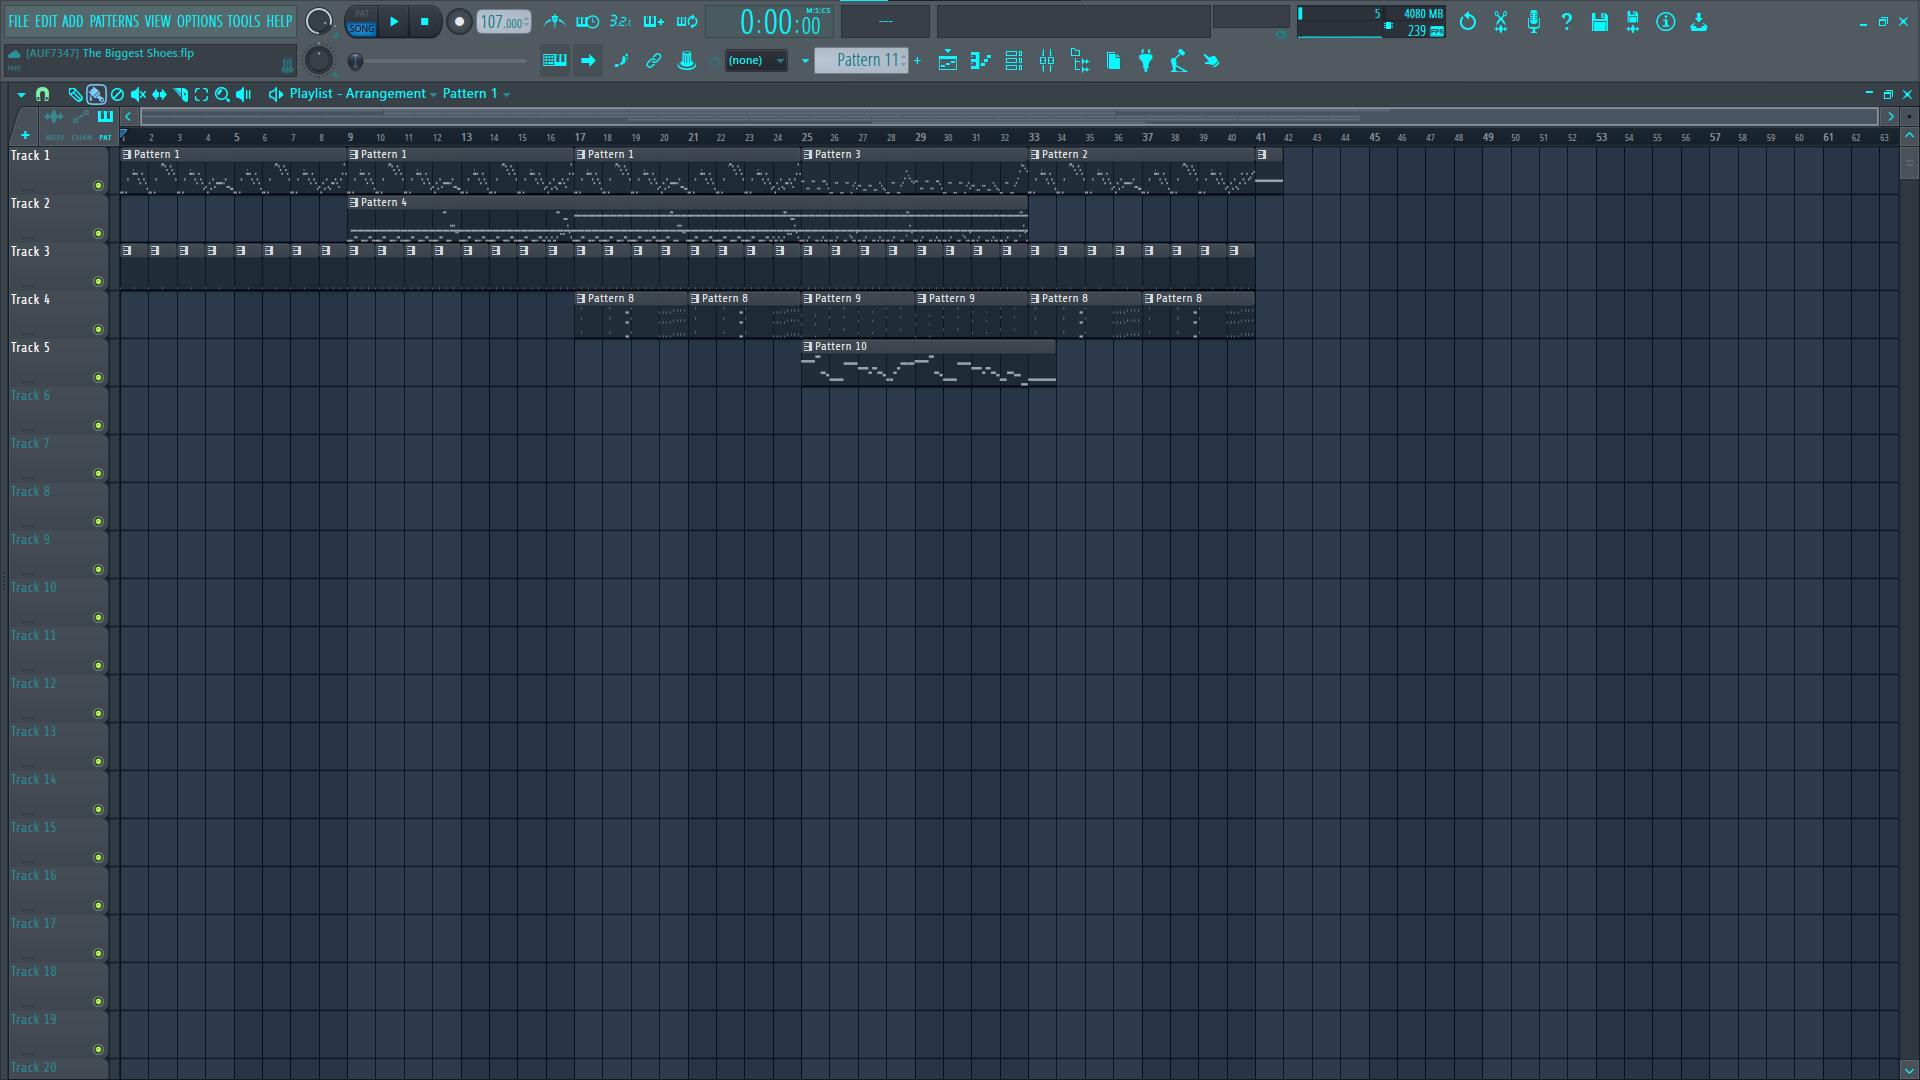Open the Playlist view icon
The height and width of the screenshot is (1080, 1920).
point(947,61)
